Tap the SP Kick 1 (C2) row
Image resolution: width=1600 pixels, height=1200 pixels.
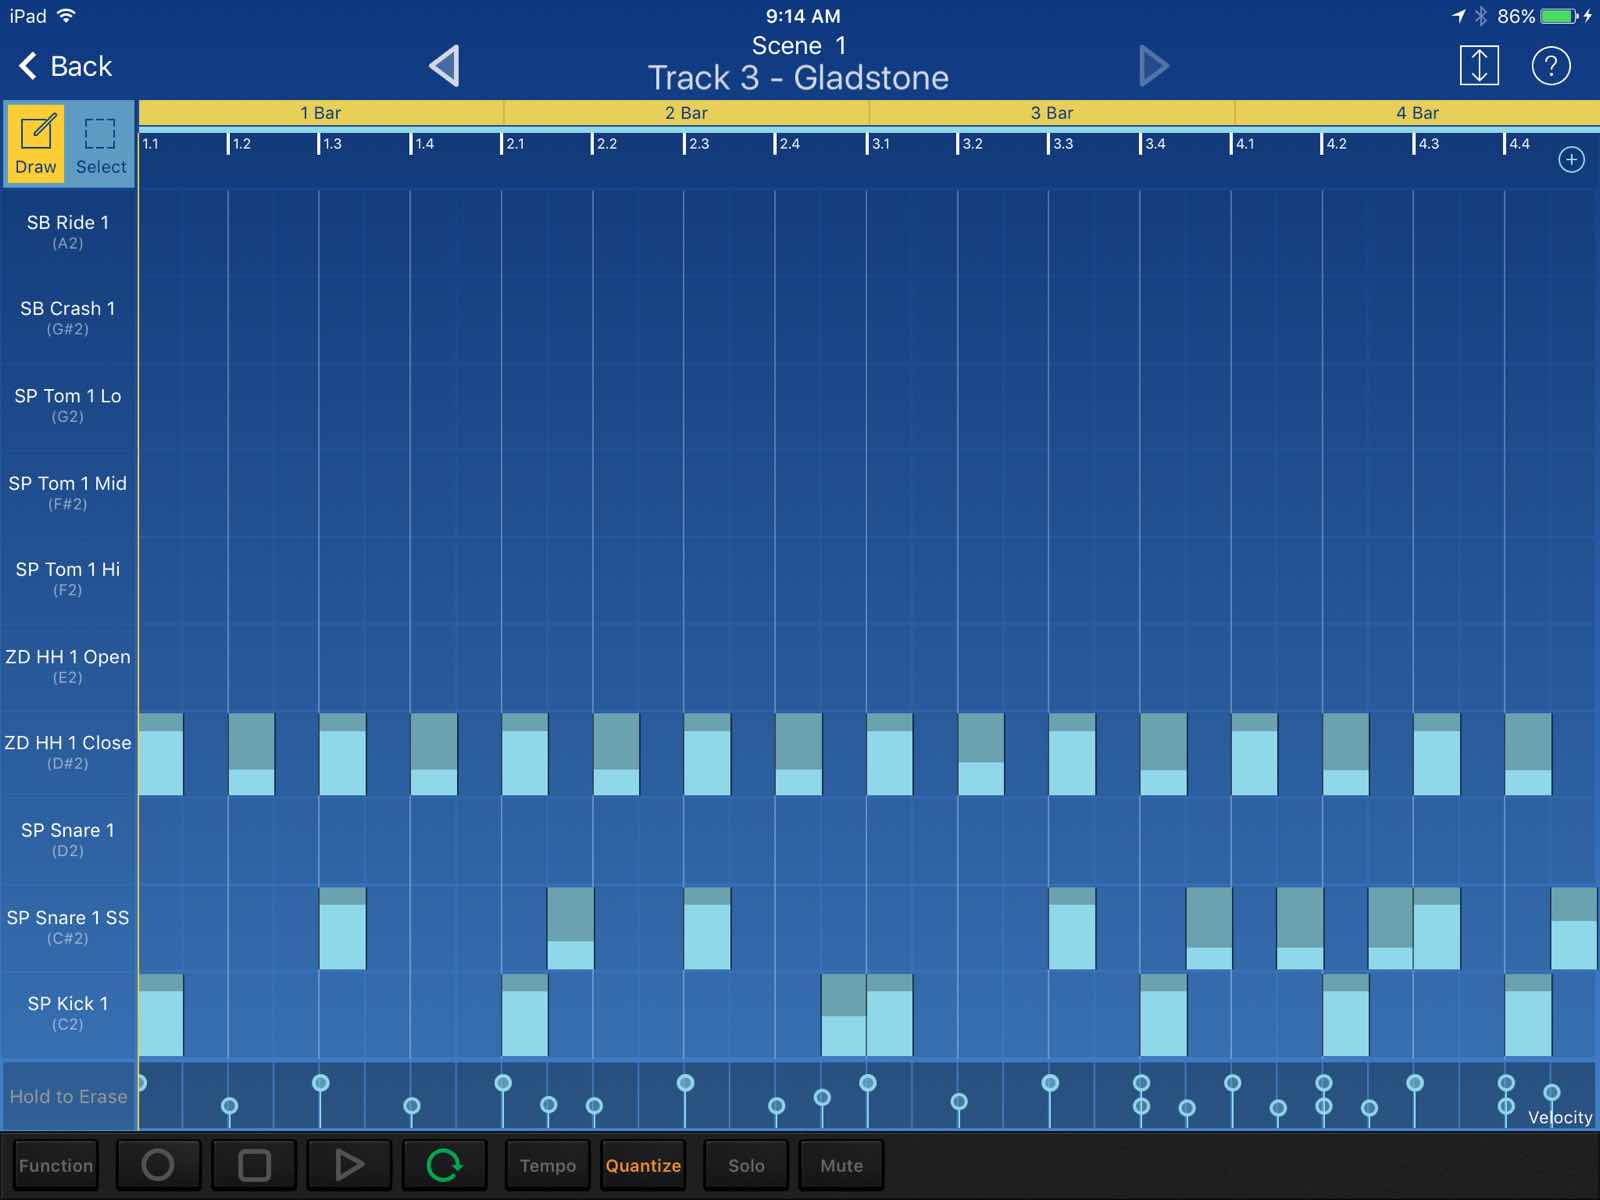(68, 1013)
